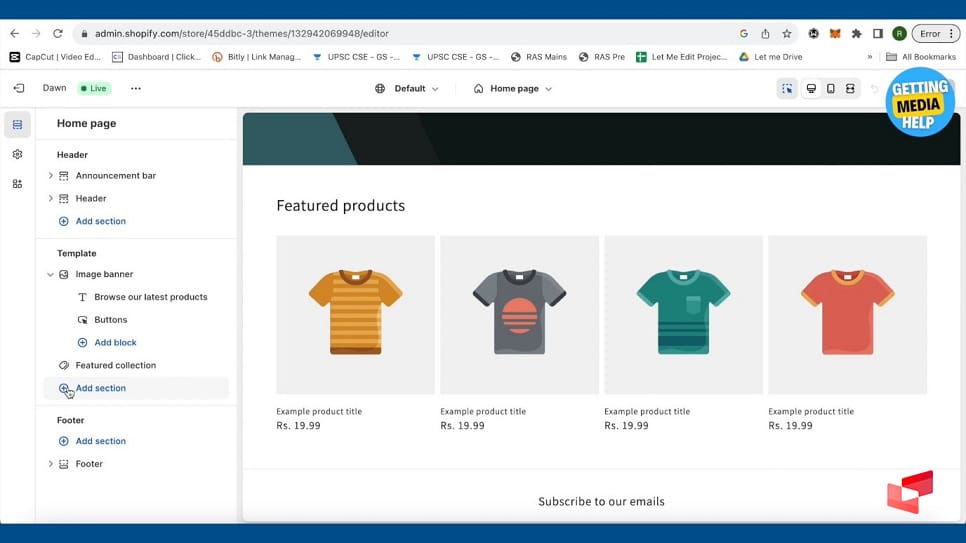Open the Sections panel in left sidebar
This screenshot has width=966, height=543.
[17, 125]
